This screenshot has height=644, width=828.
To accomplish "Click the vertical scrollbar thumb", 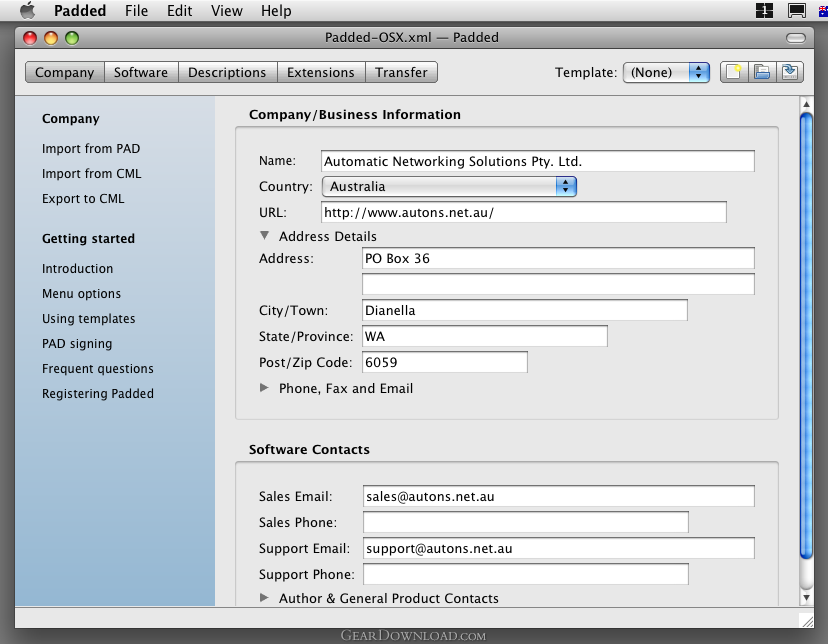I will pyautogui.click(x=806, y=335).
